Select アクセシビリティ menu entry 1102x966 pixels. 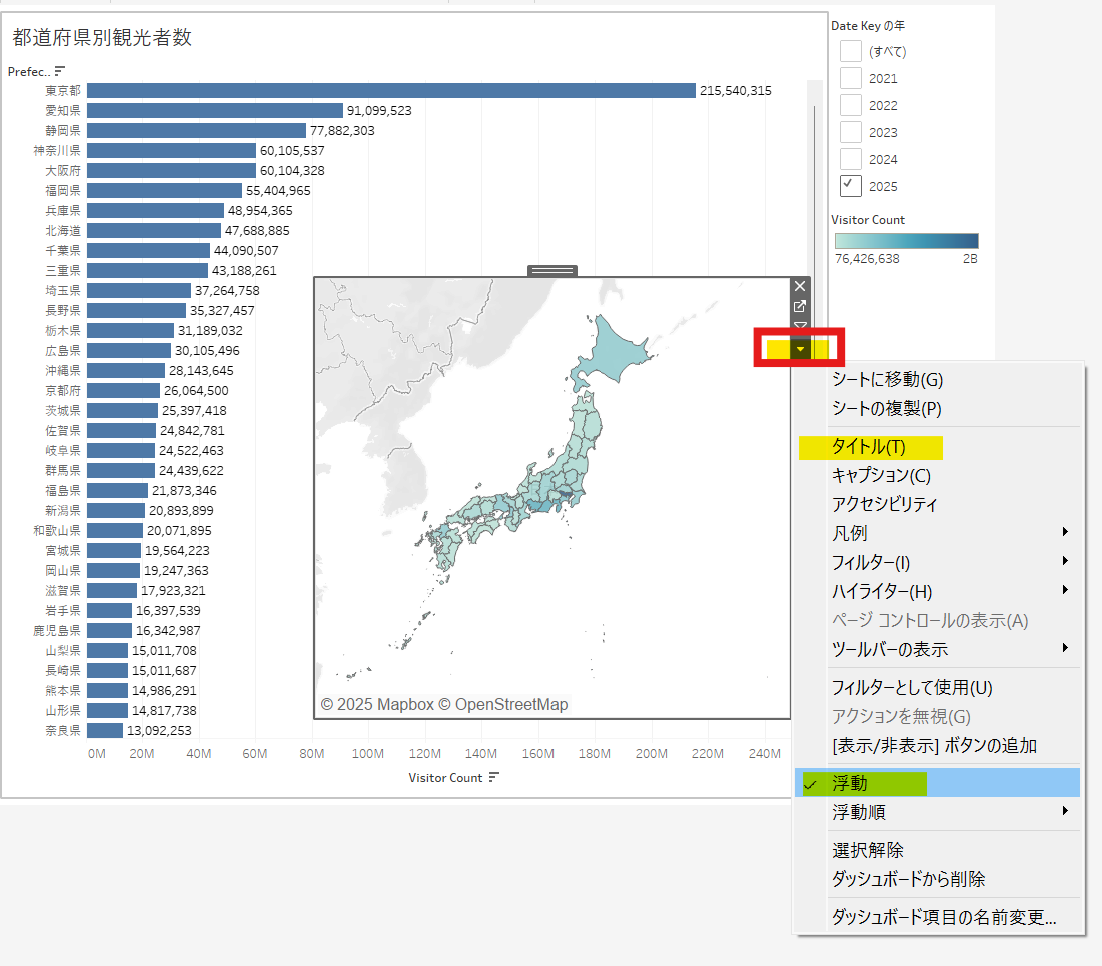(938, 505)
